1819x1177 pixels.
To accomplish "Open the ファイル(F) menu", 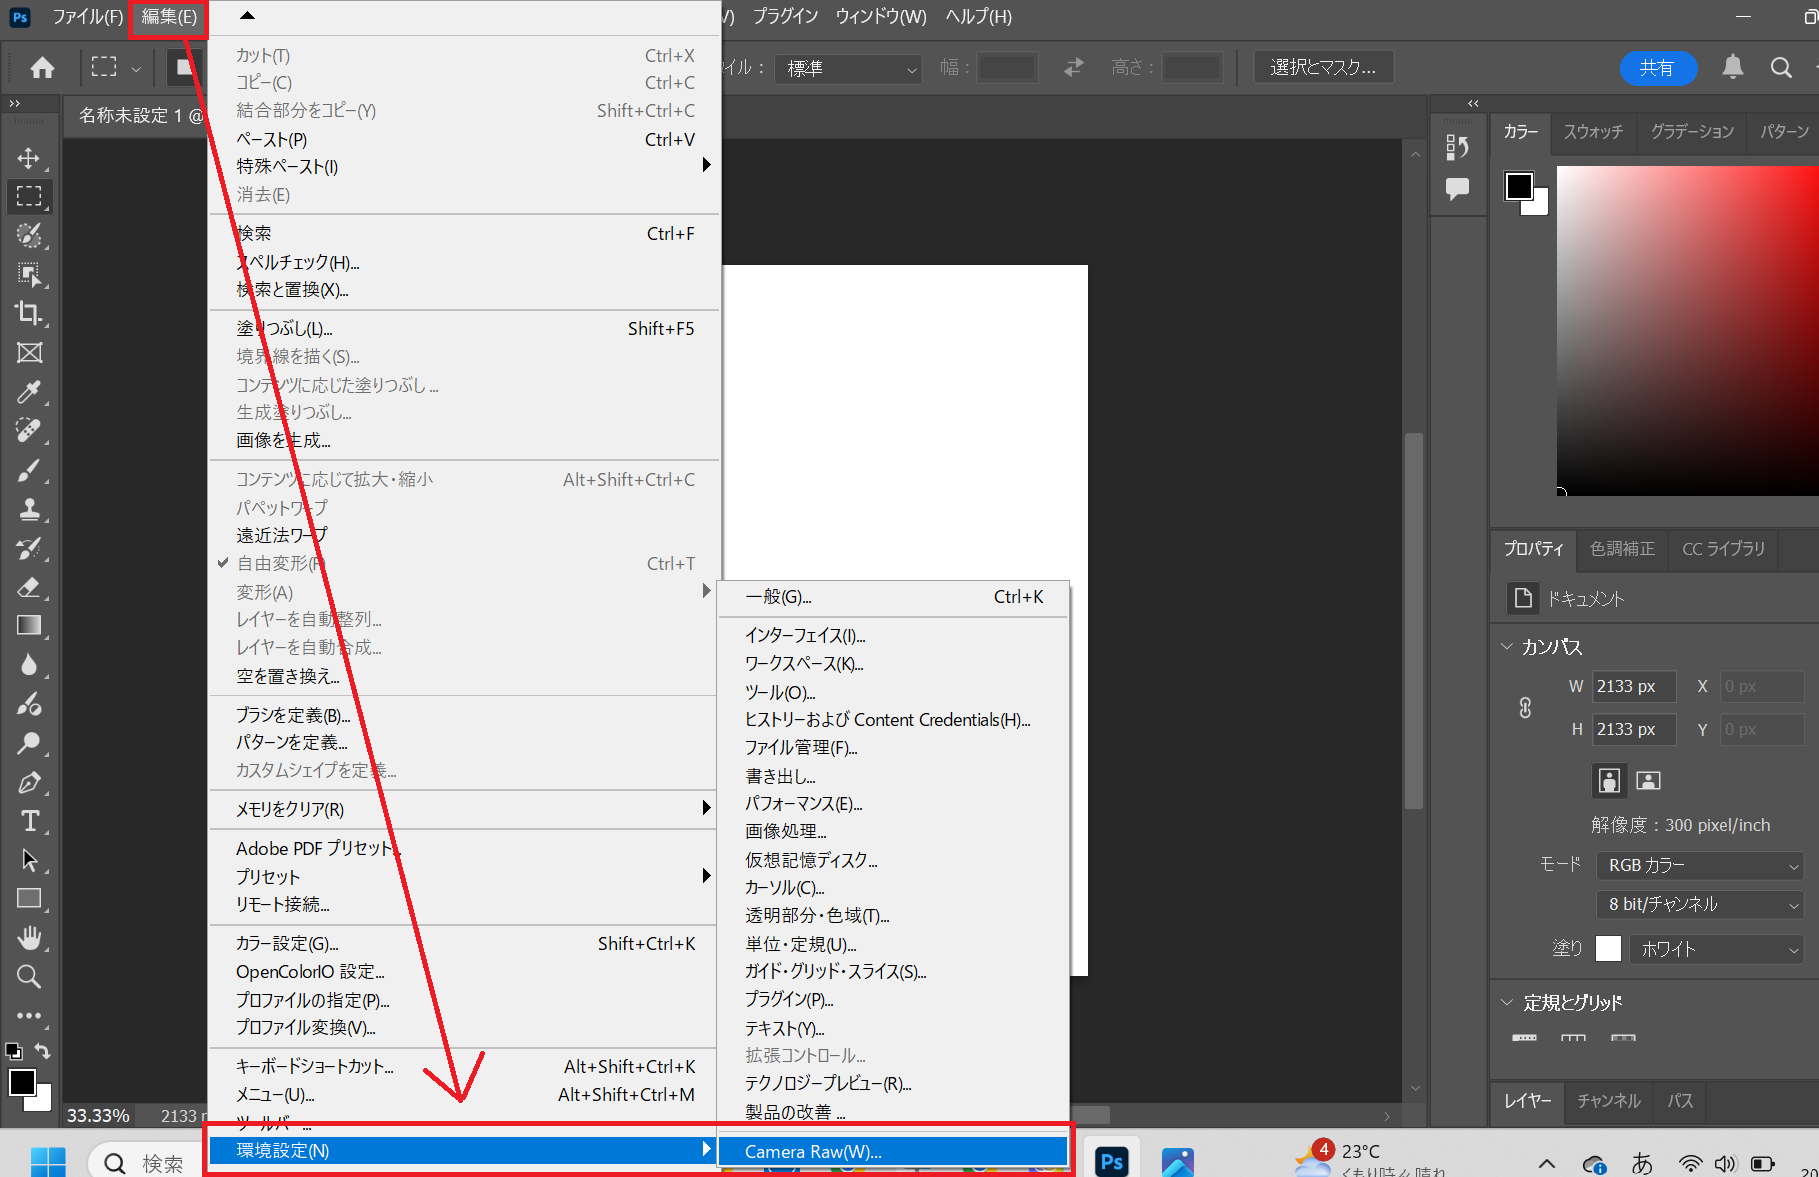I will pos(87,17).
